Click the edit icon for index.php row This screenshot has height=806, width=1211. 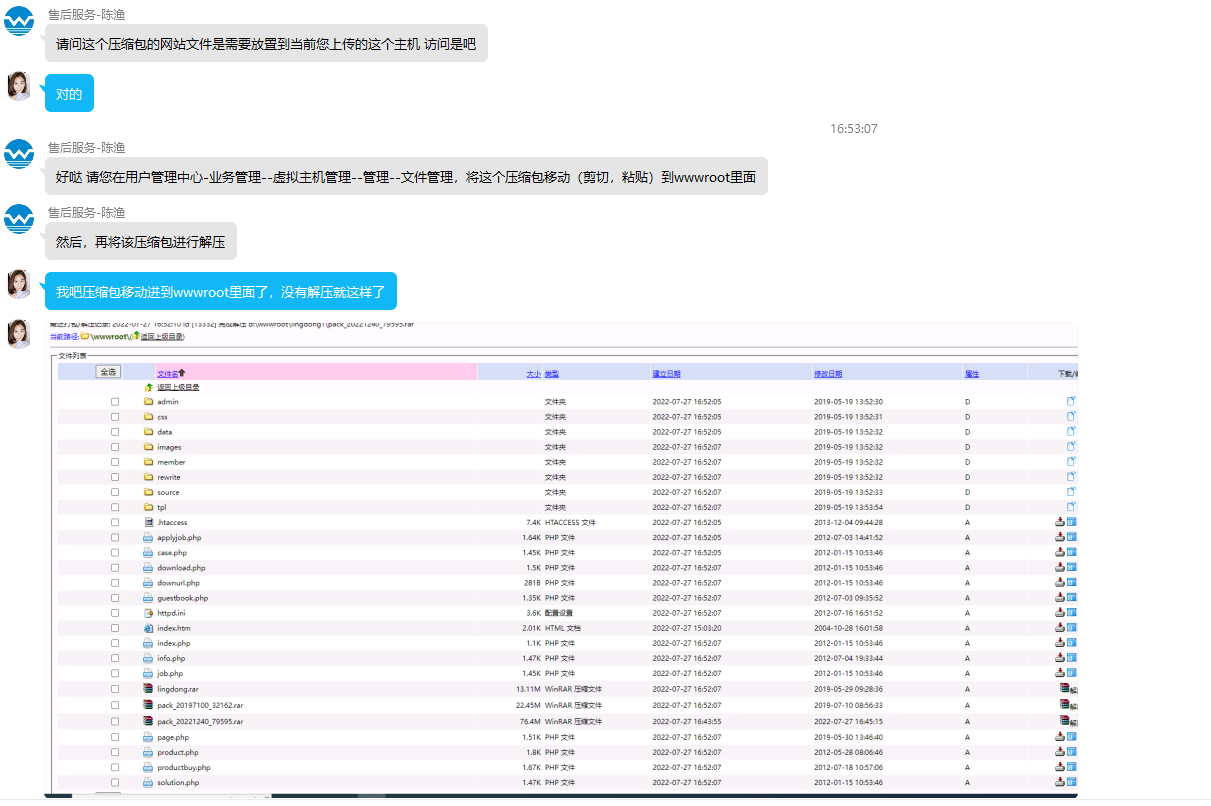(1071, 643)
